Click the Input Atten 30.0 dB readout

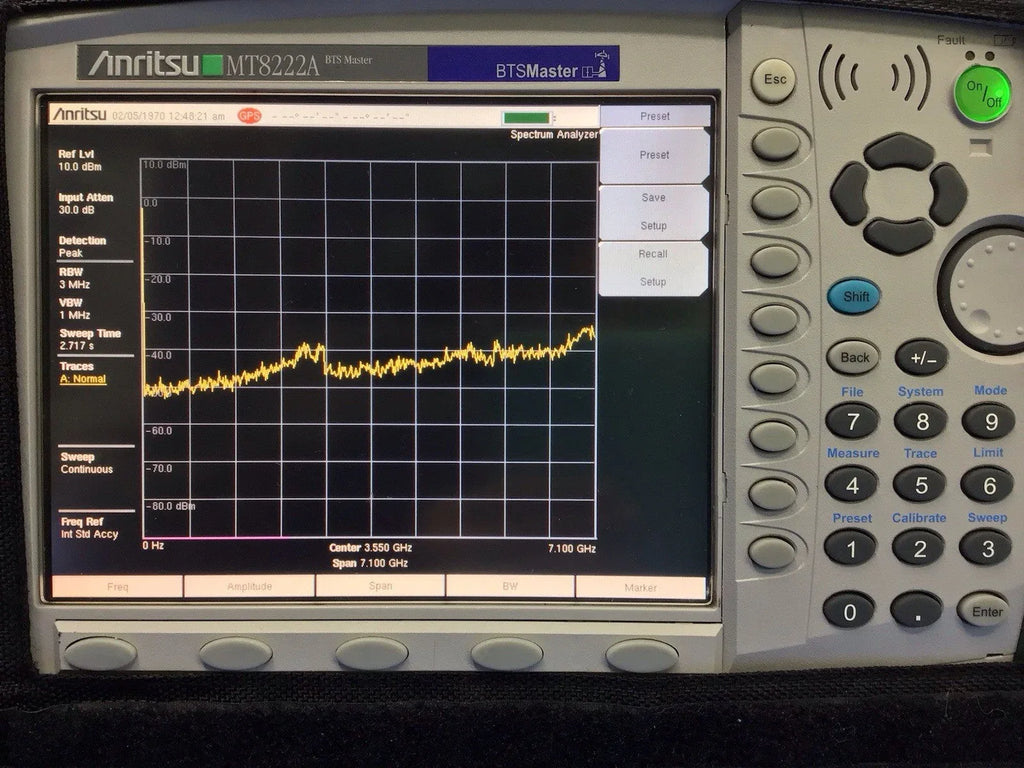(86, 203)
